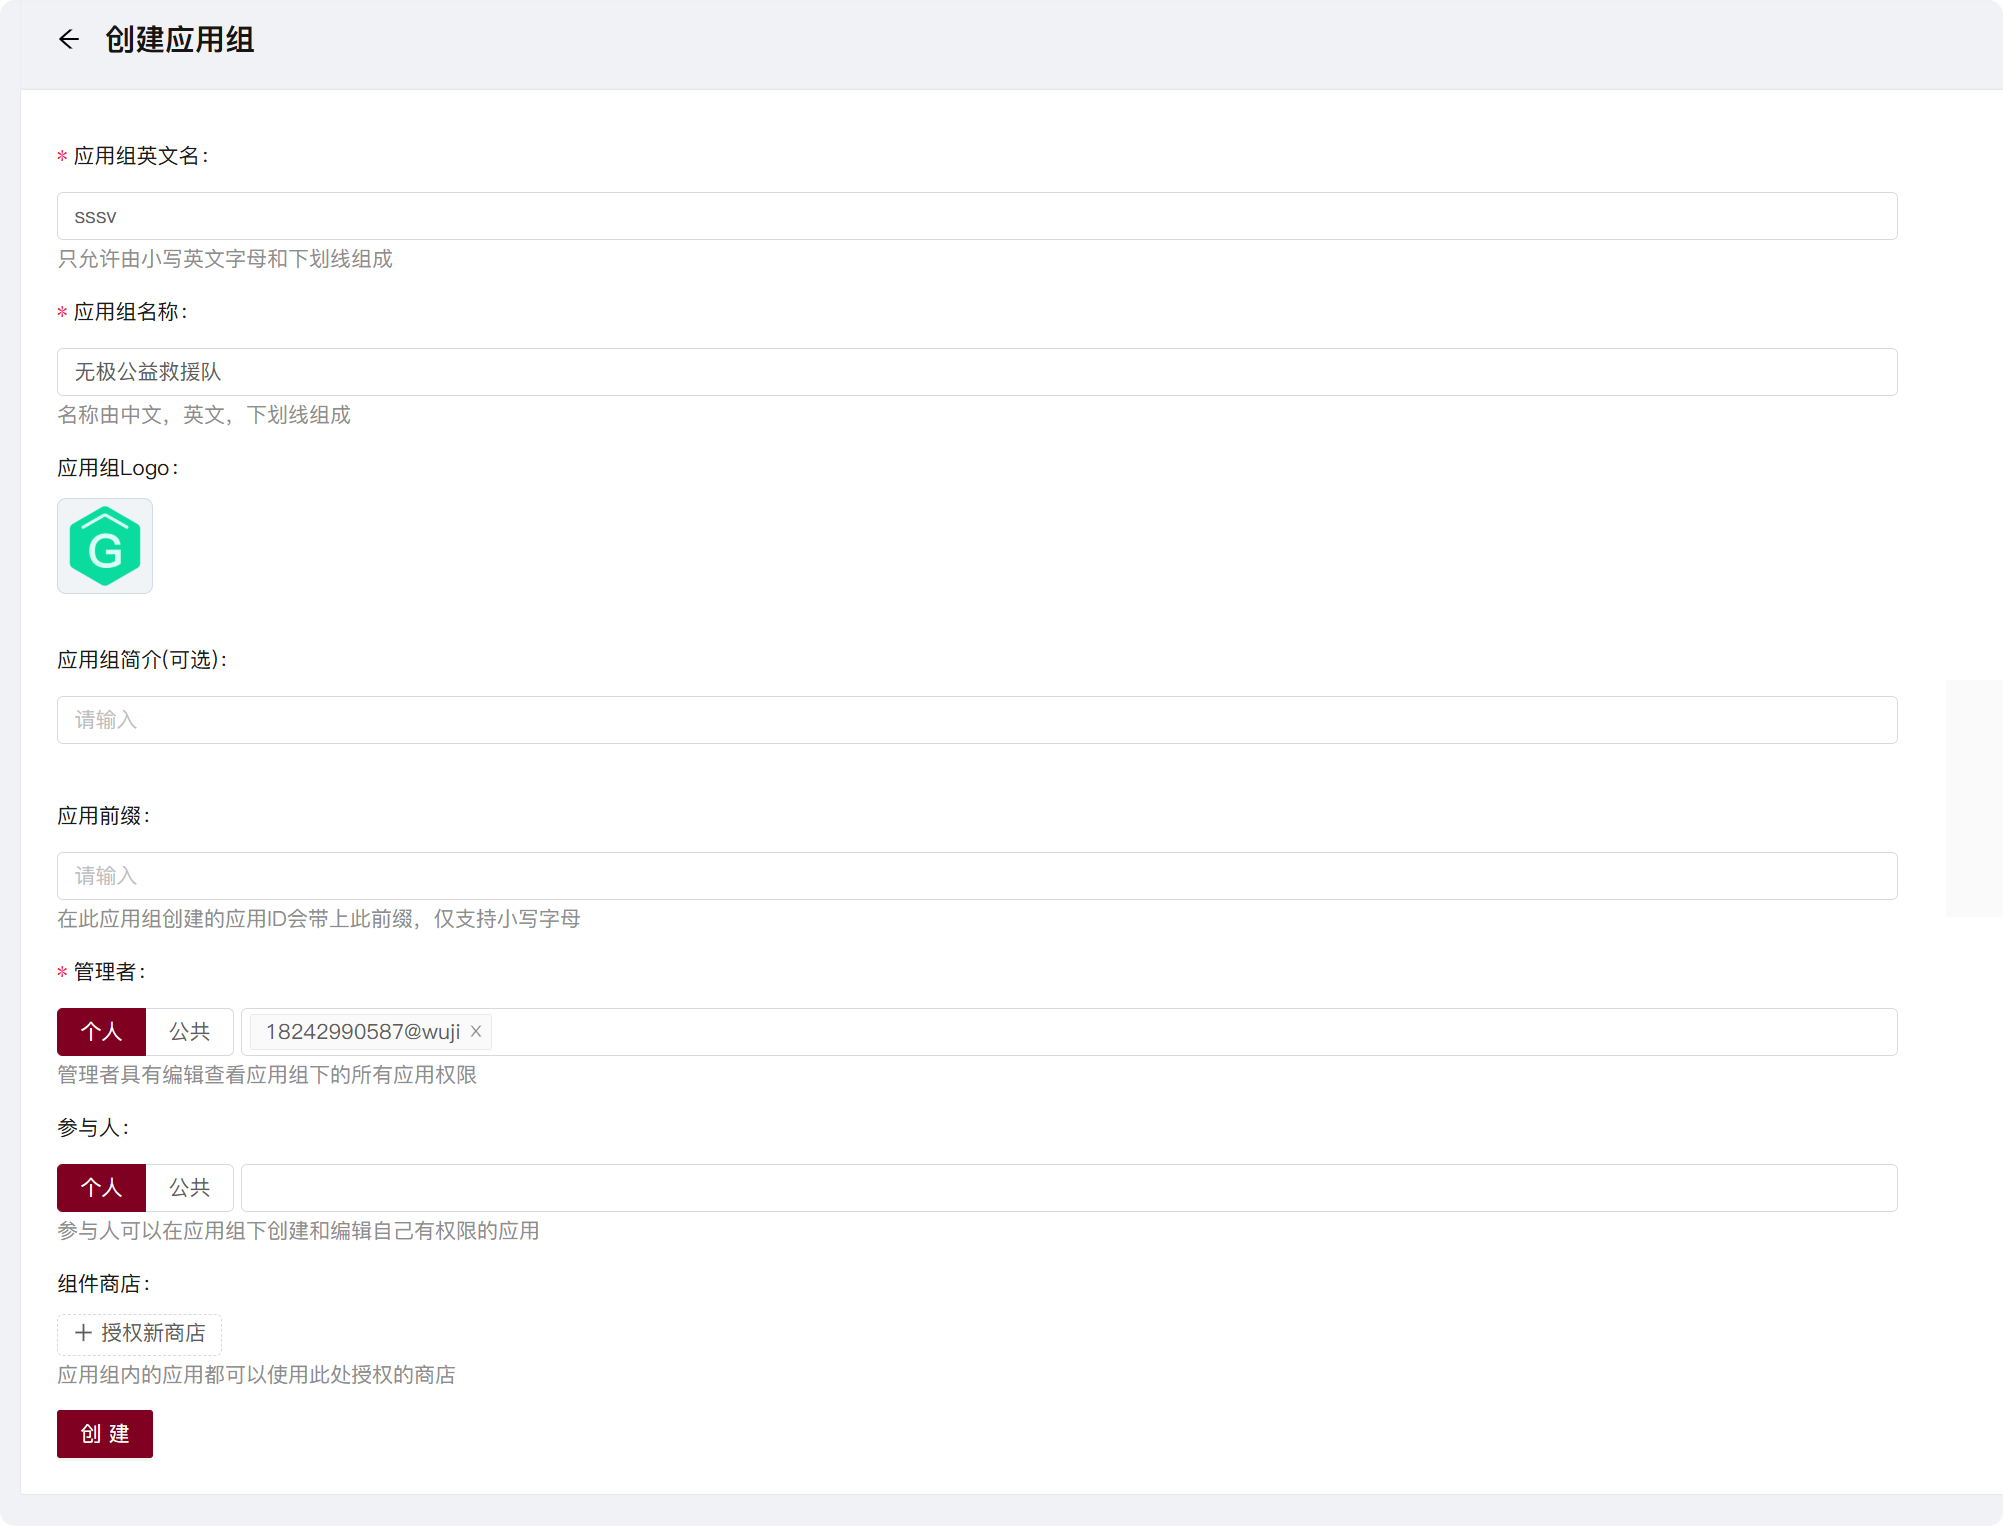Image resolution: width=2003 pixels, height=1526 pixels.
Task: Focus the 应用前缀 input field
Action: pyautogui.click(x=976, y=876)
